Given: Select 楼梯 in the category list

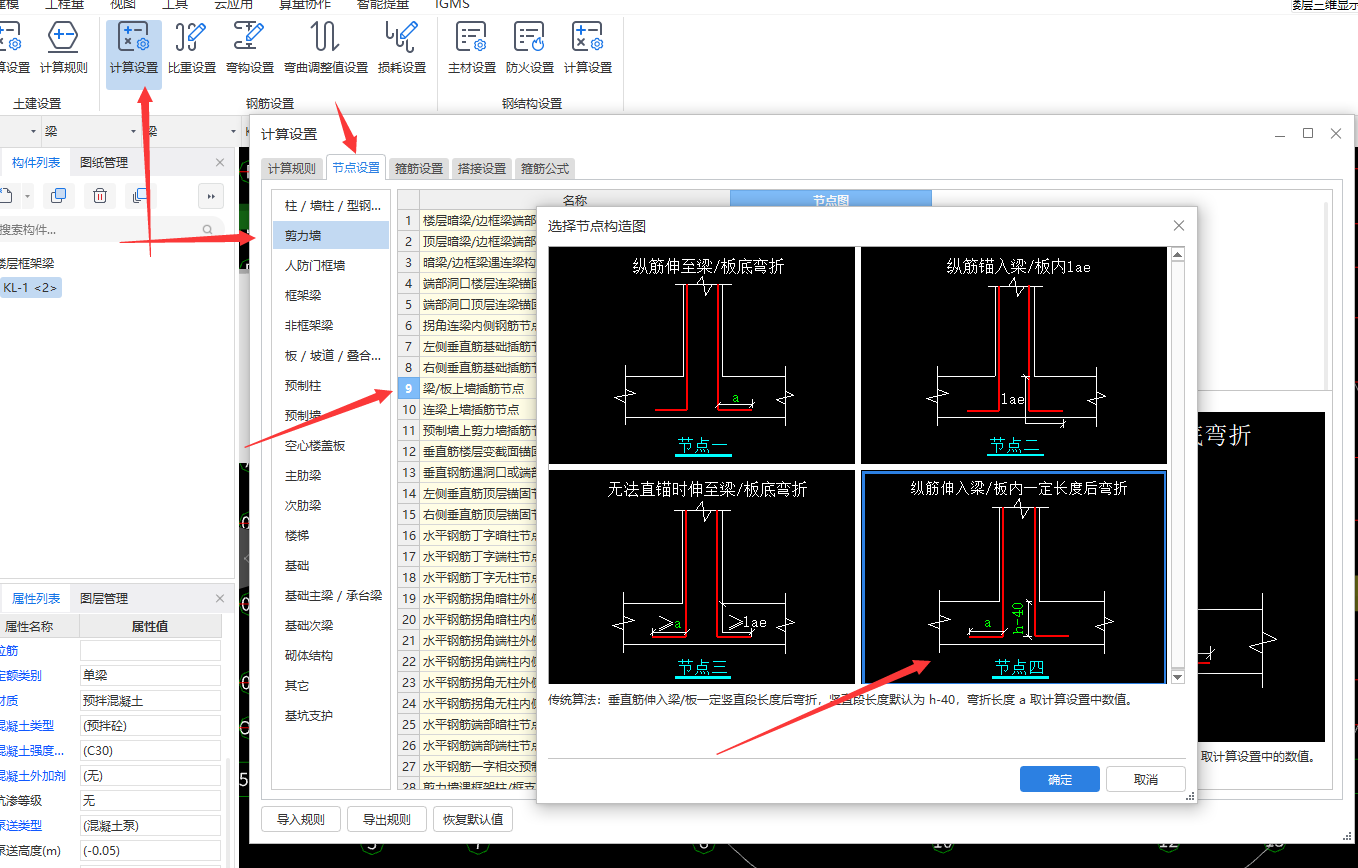Looking at the screenshot, I should [x=330, y=535].
